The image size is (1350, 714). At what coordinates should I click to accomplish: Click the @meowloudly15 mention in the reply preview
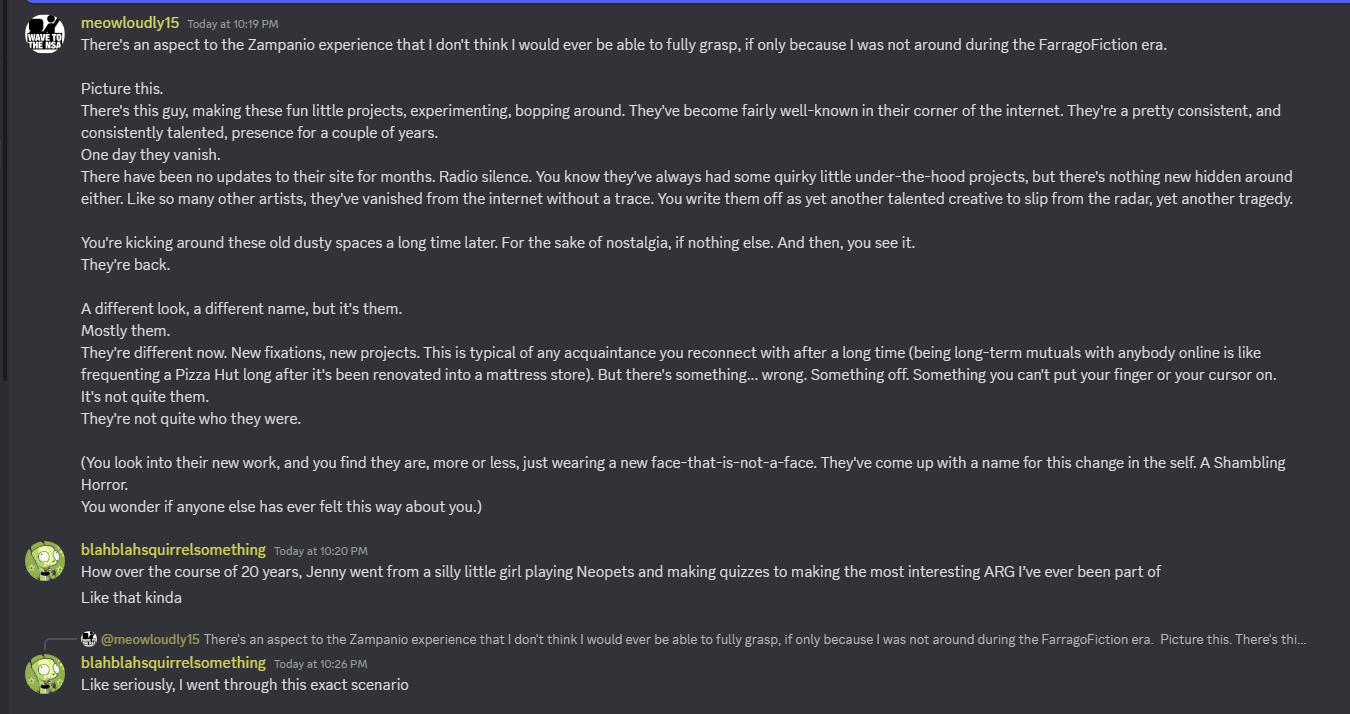[150, 638]
